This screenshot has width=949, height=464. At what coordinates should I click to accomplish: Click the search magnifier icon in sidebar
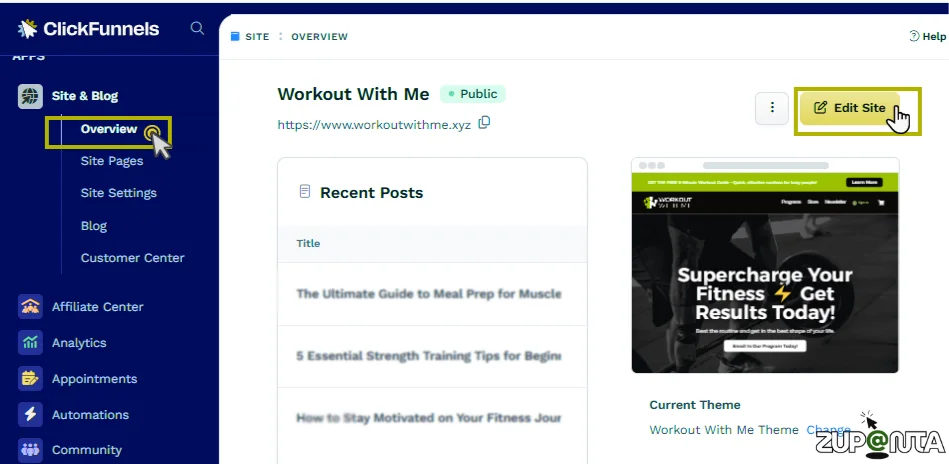[x=197, y=28]
